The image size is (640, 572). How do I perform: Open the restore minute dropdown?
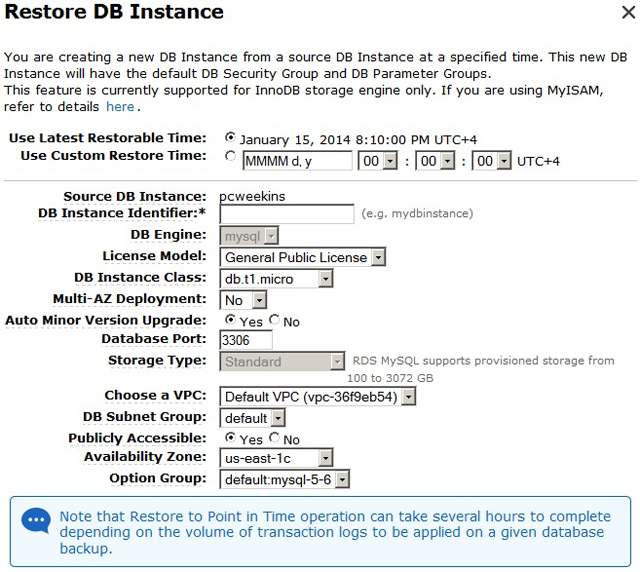point(435,161)
